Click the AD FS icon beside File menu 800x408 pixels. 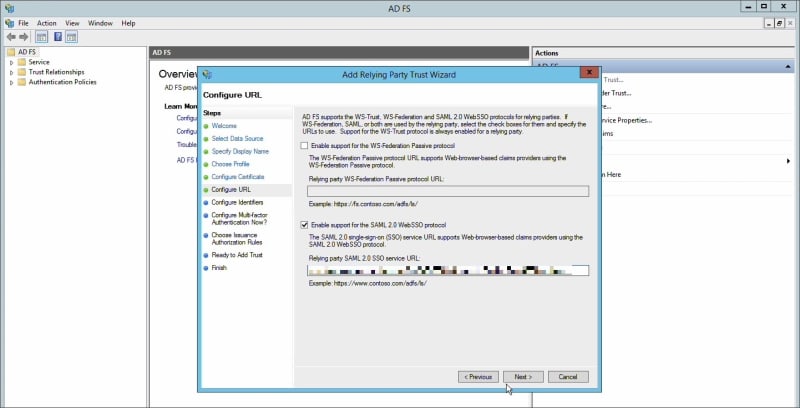9,23
